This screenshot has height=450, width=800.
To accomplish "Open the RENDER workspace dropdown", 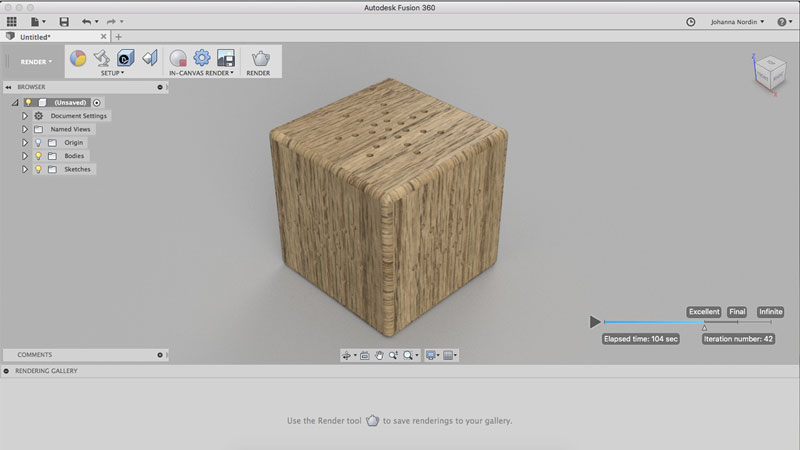I will (x=36, y=62).
